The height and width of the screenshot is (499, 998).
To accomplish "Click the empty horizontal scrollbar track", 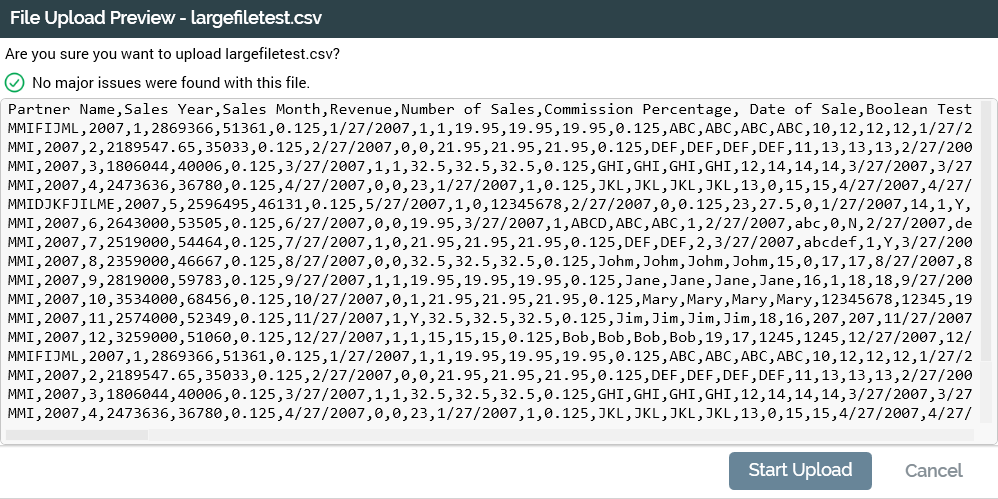I will [560, 435].
